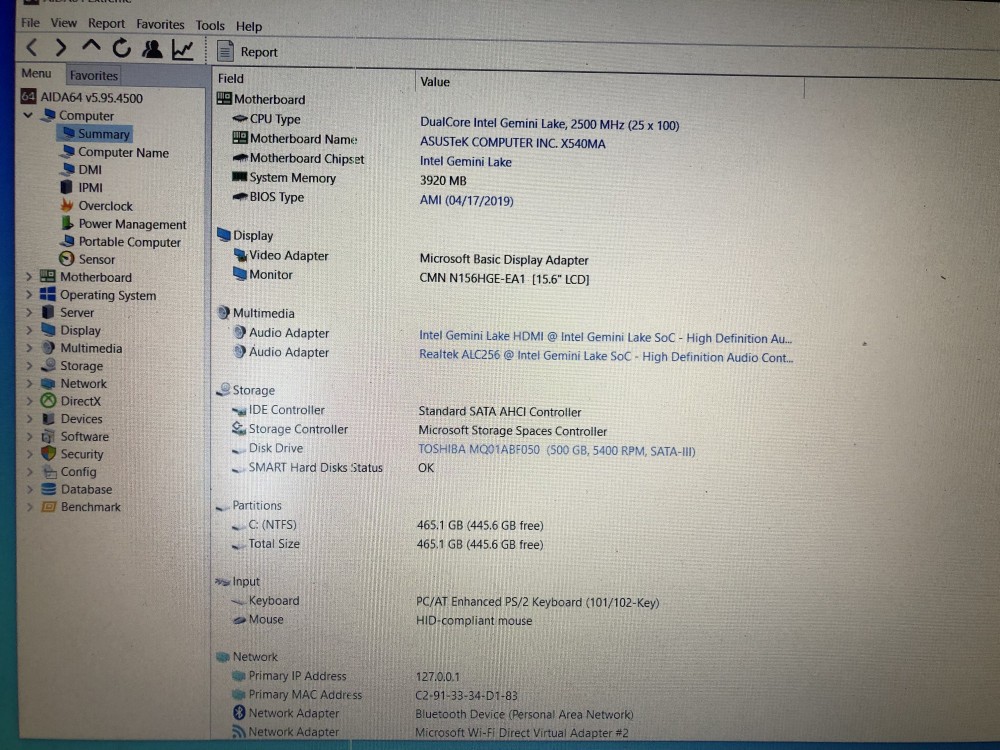Screen dimensions: 1000x750
Task: Open Intel Gemini Lake HDMI audio link
Action: (605, 337)
